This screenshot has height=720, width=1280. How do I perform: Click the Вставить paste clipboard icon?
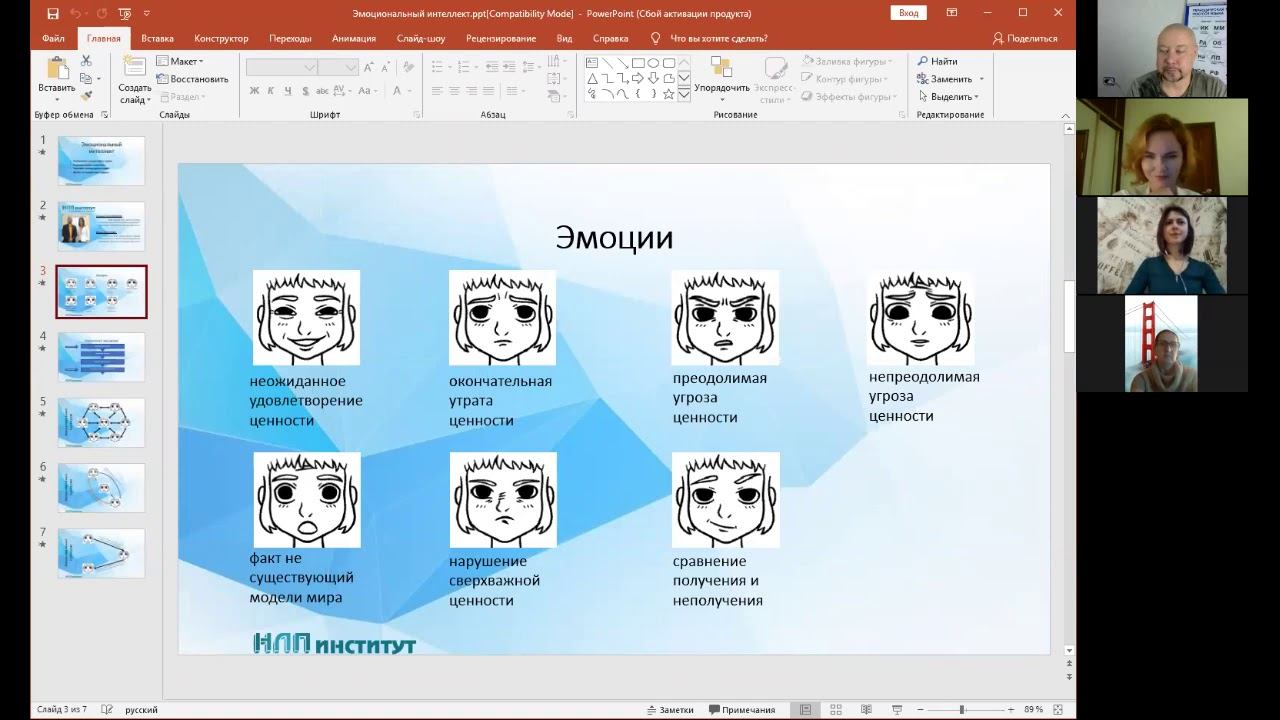[57, 68]
